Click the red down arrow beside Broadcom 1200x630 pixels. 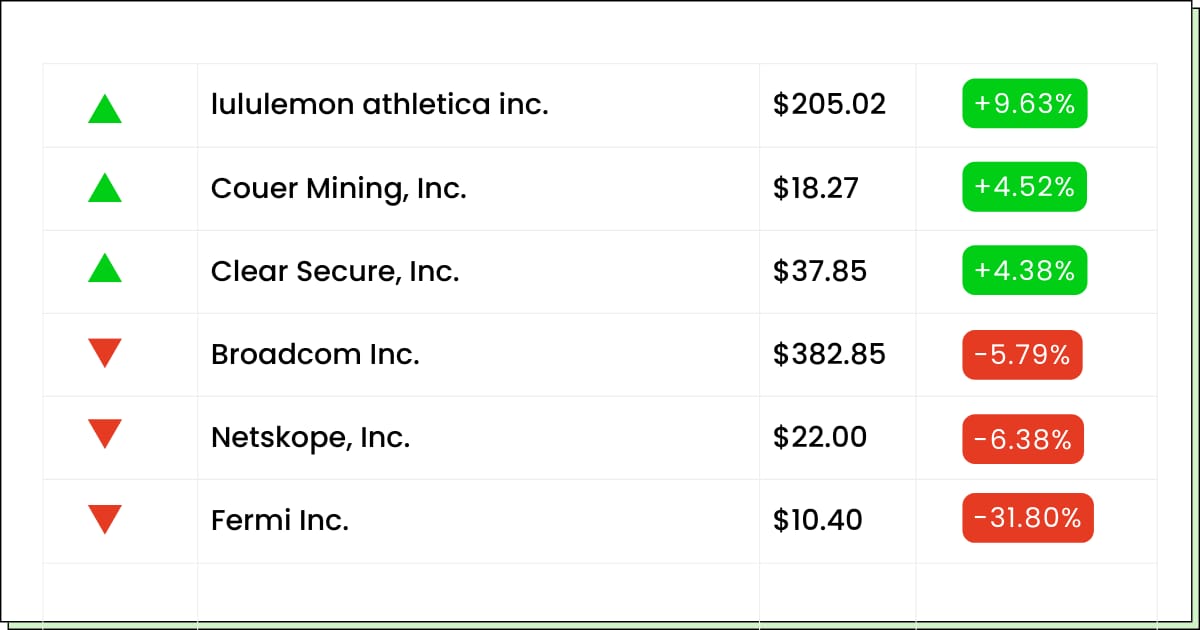coord(105,353)
